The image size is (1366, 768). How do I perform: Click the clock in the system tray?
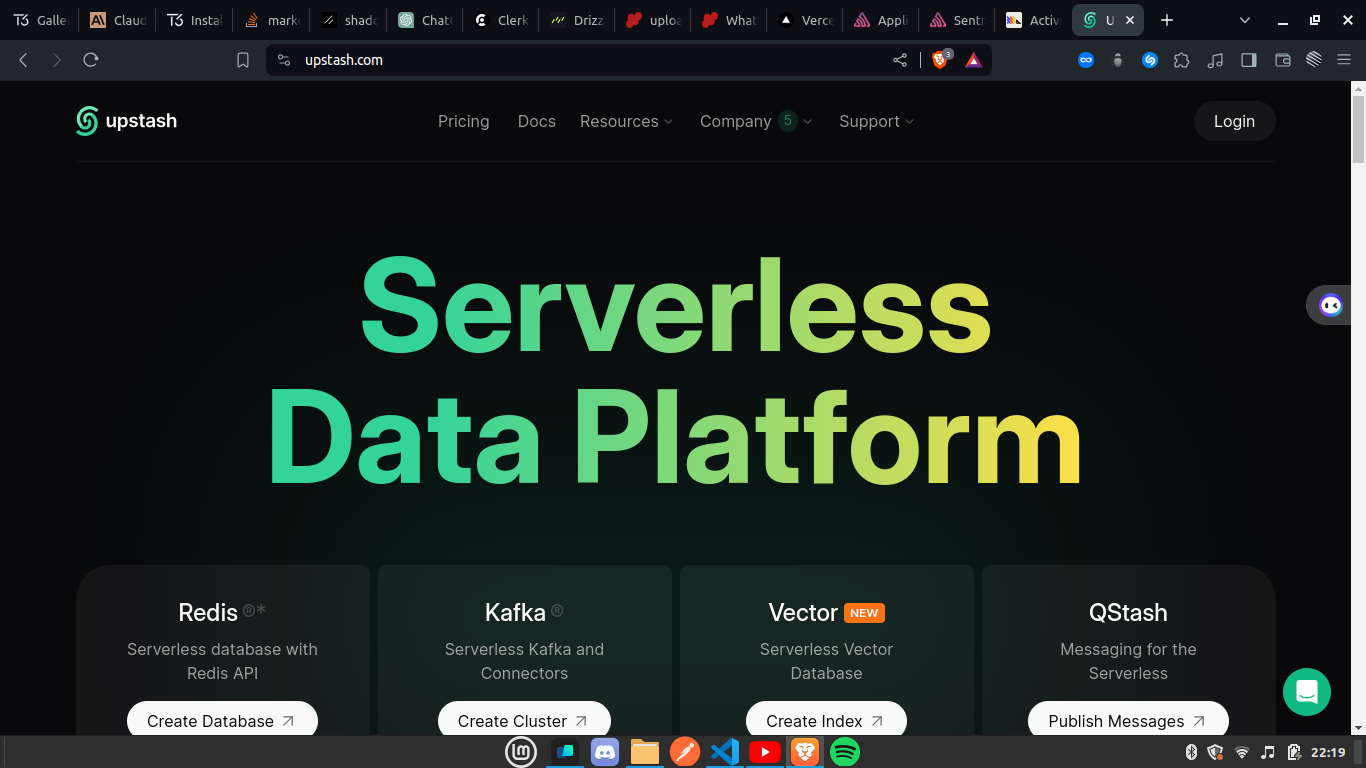click(1328, 752)
